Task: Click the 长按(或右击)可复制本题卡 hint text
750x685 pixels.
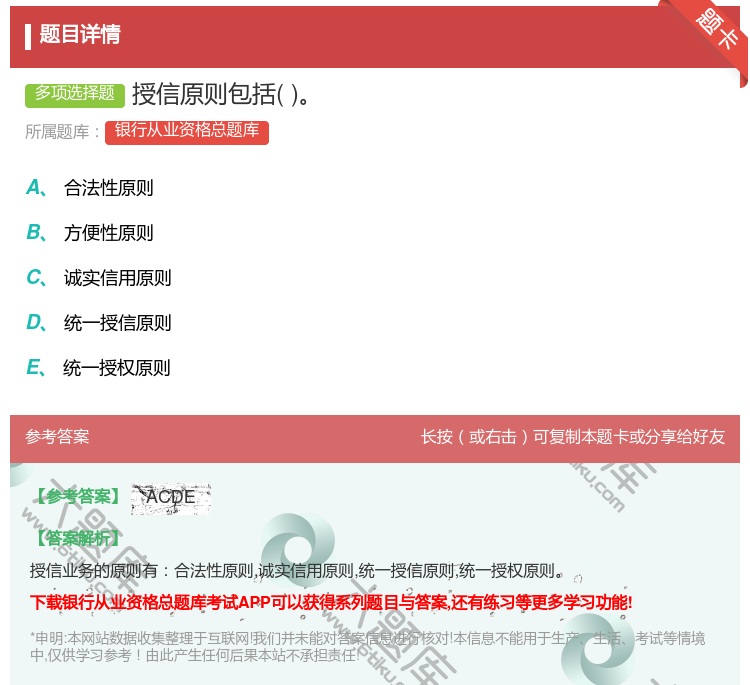Action: click(573, 437)
